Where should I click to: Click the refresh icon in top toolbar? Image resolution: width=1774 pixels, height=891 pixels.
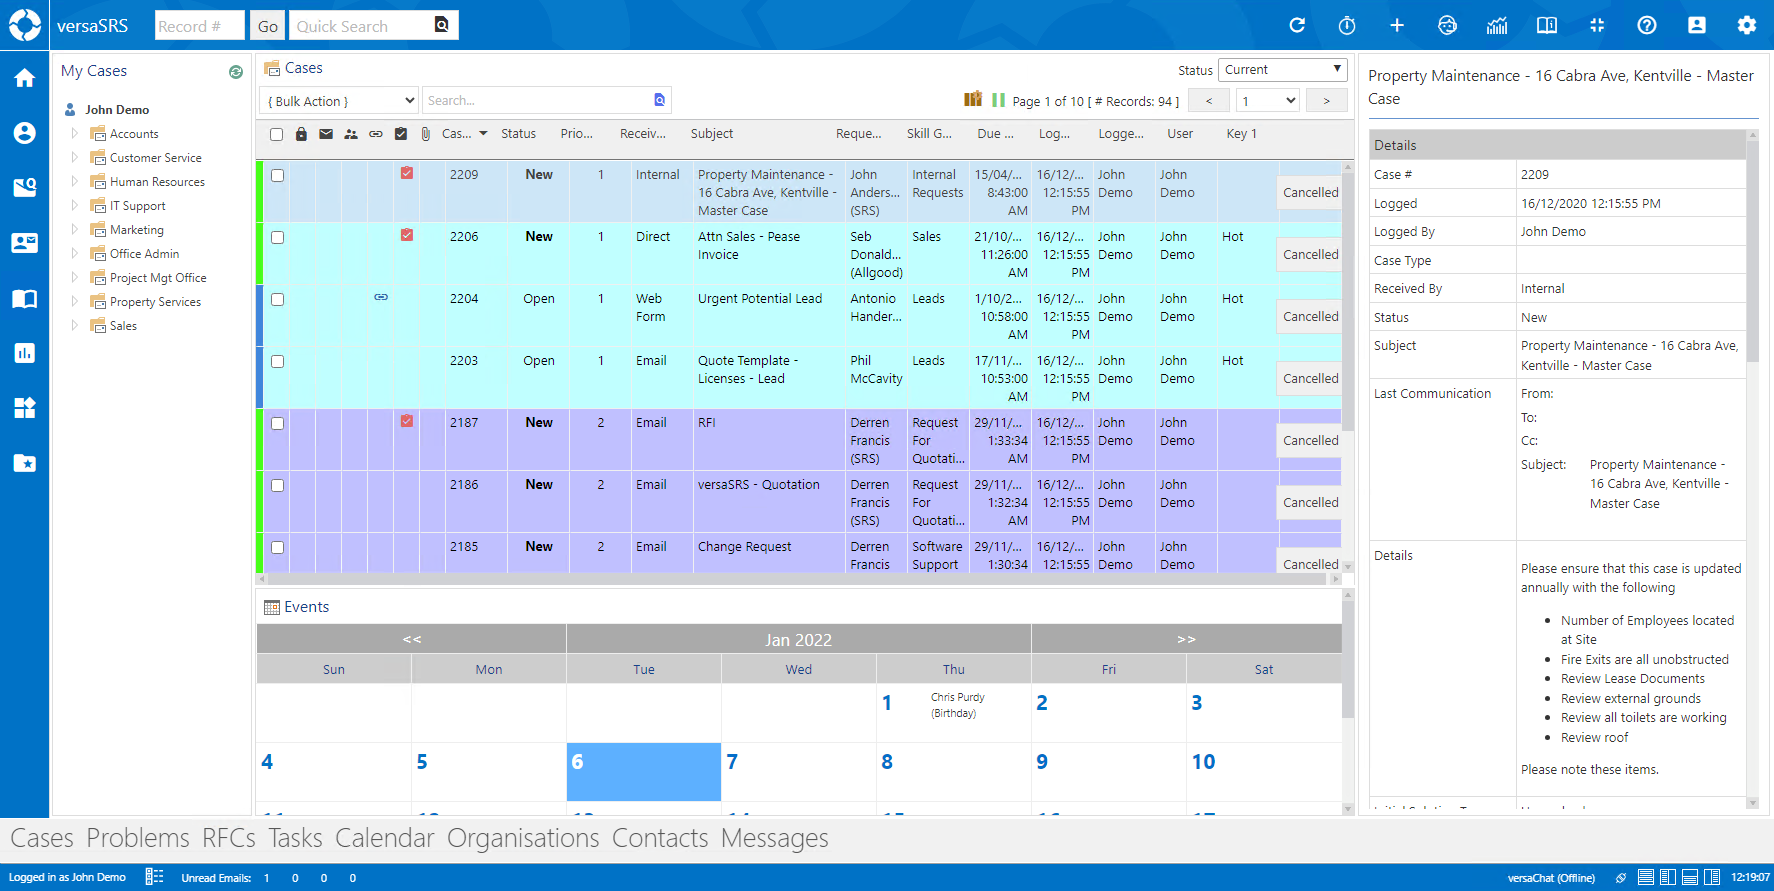1297,26
